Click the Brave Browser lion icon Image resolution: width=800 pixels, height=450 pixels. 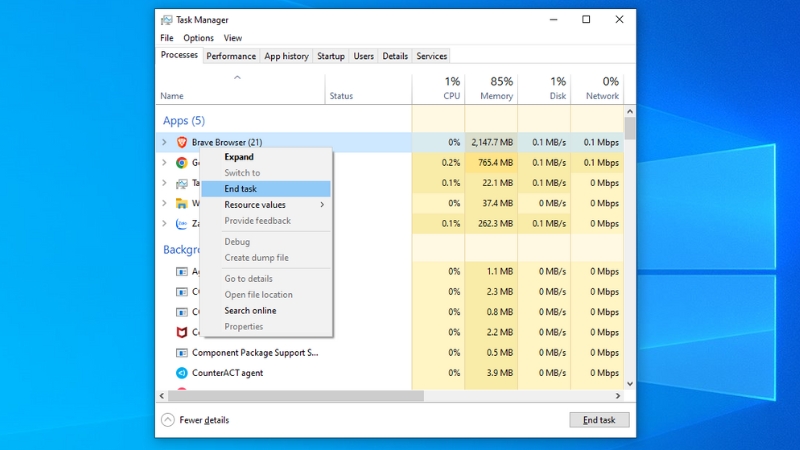click(x=182, y=143)
